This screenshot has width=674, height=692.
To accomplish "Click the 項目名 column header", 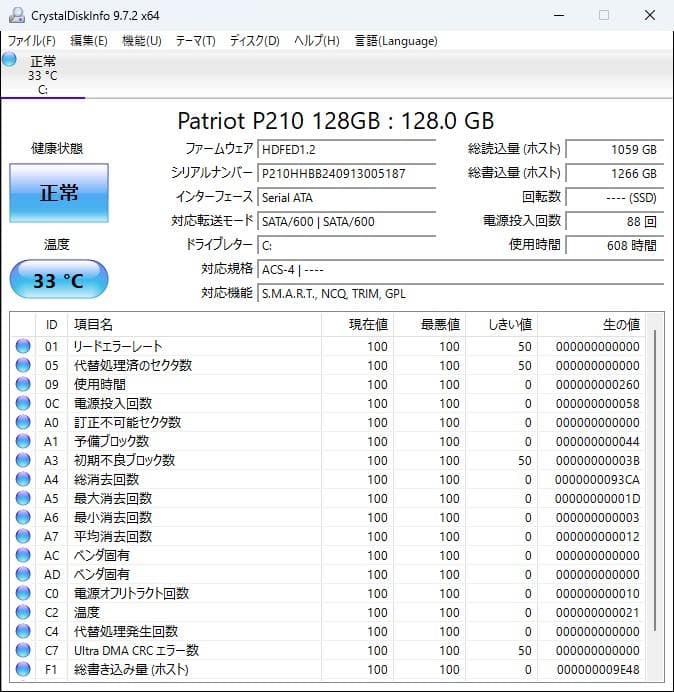I will point(194,325).
